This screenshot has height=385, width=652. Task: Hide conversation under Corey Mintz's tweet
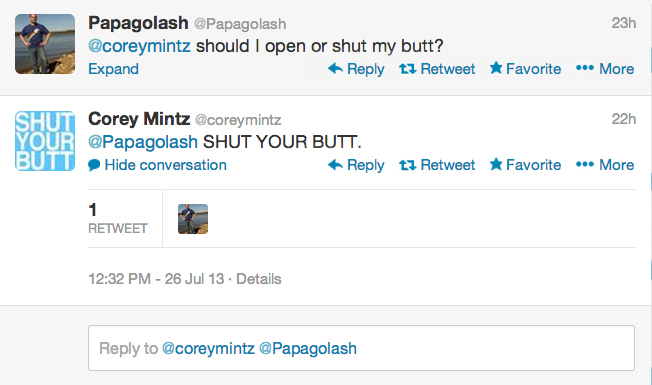click(165, 165)
